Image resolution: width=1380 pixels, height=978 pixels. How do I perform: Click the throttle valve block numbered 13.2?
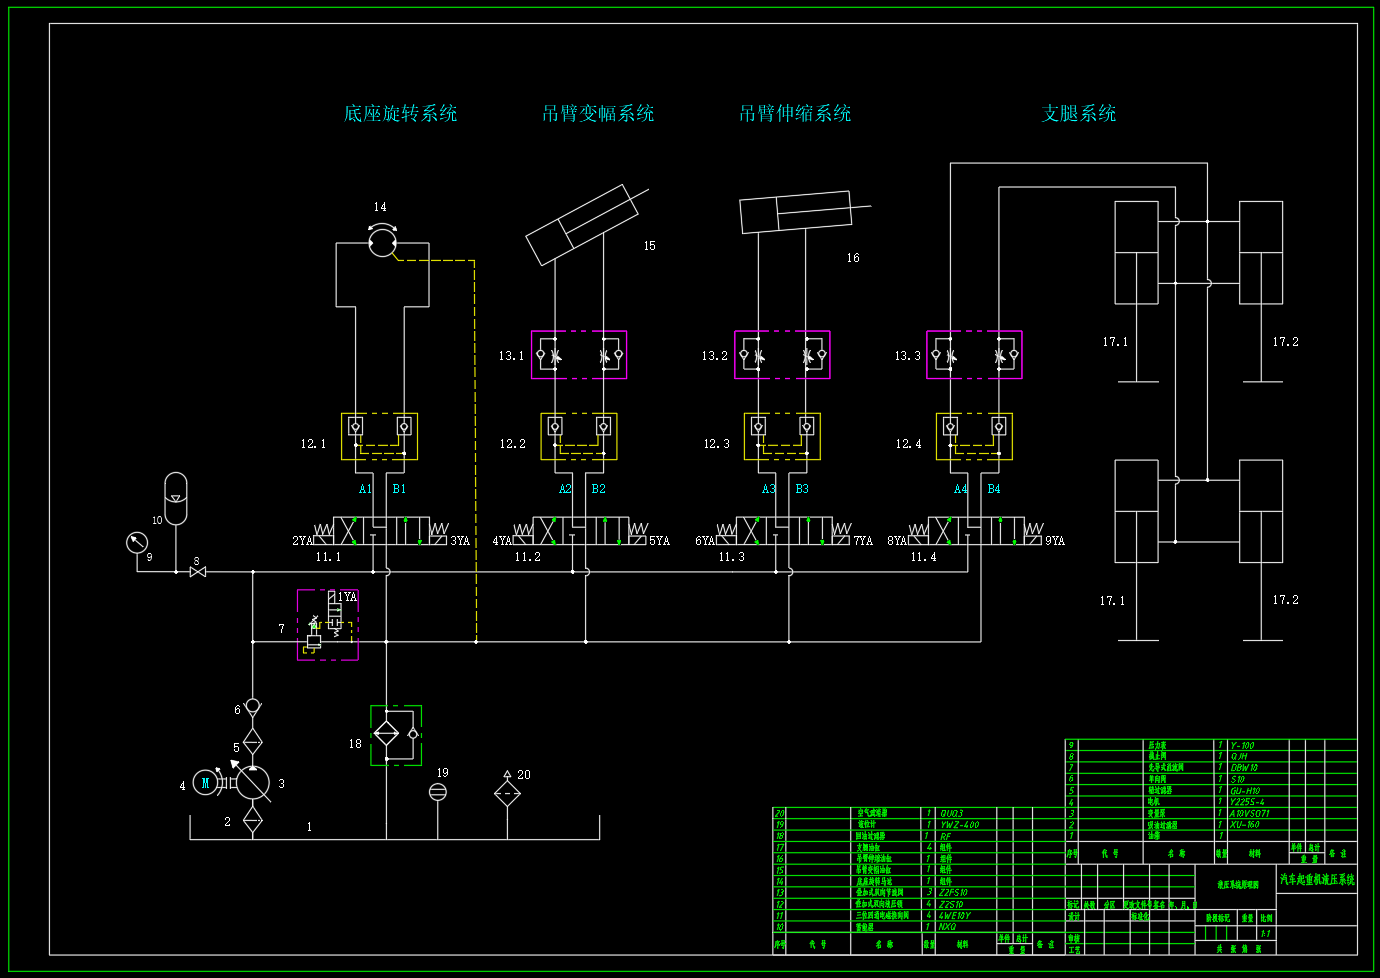pos(782,355)
